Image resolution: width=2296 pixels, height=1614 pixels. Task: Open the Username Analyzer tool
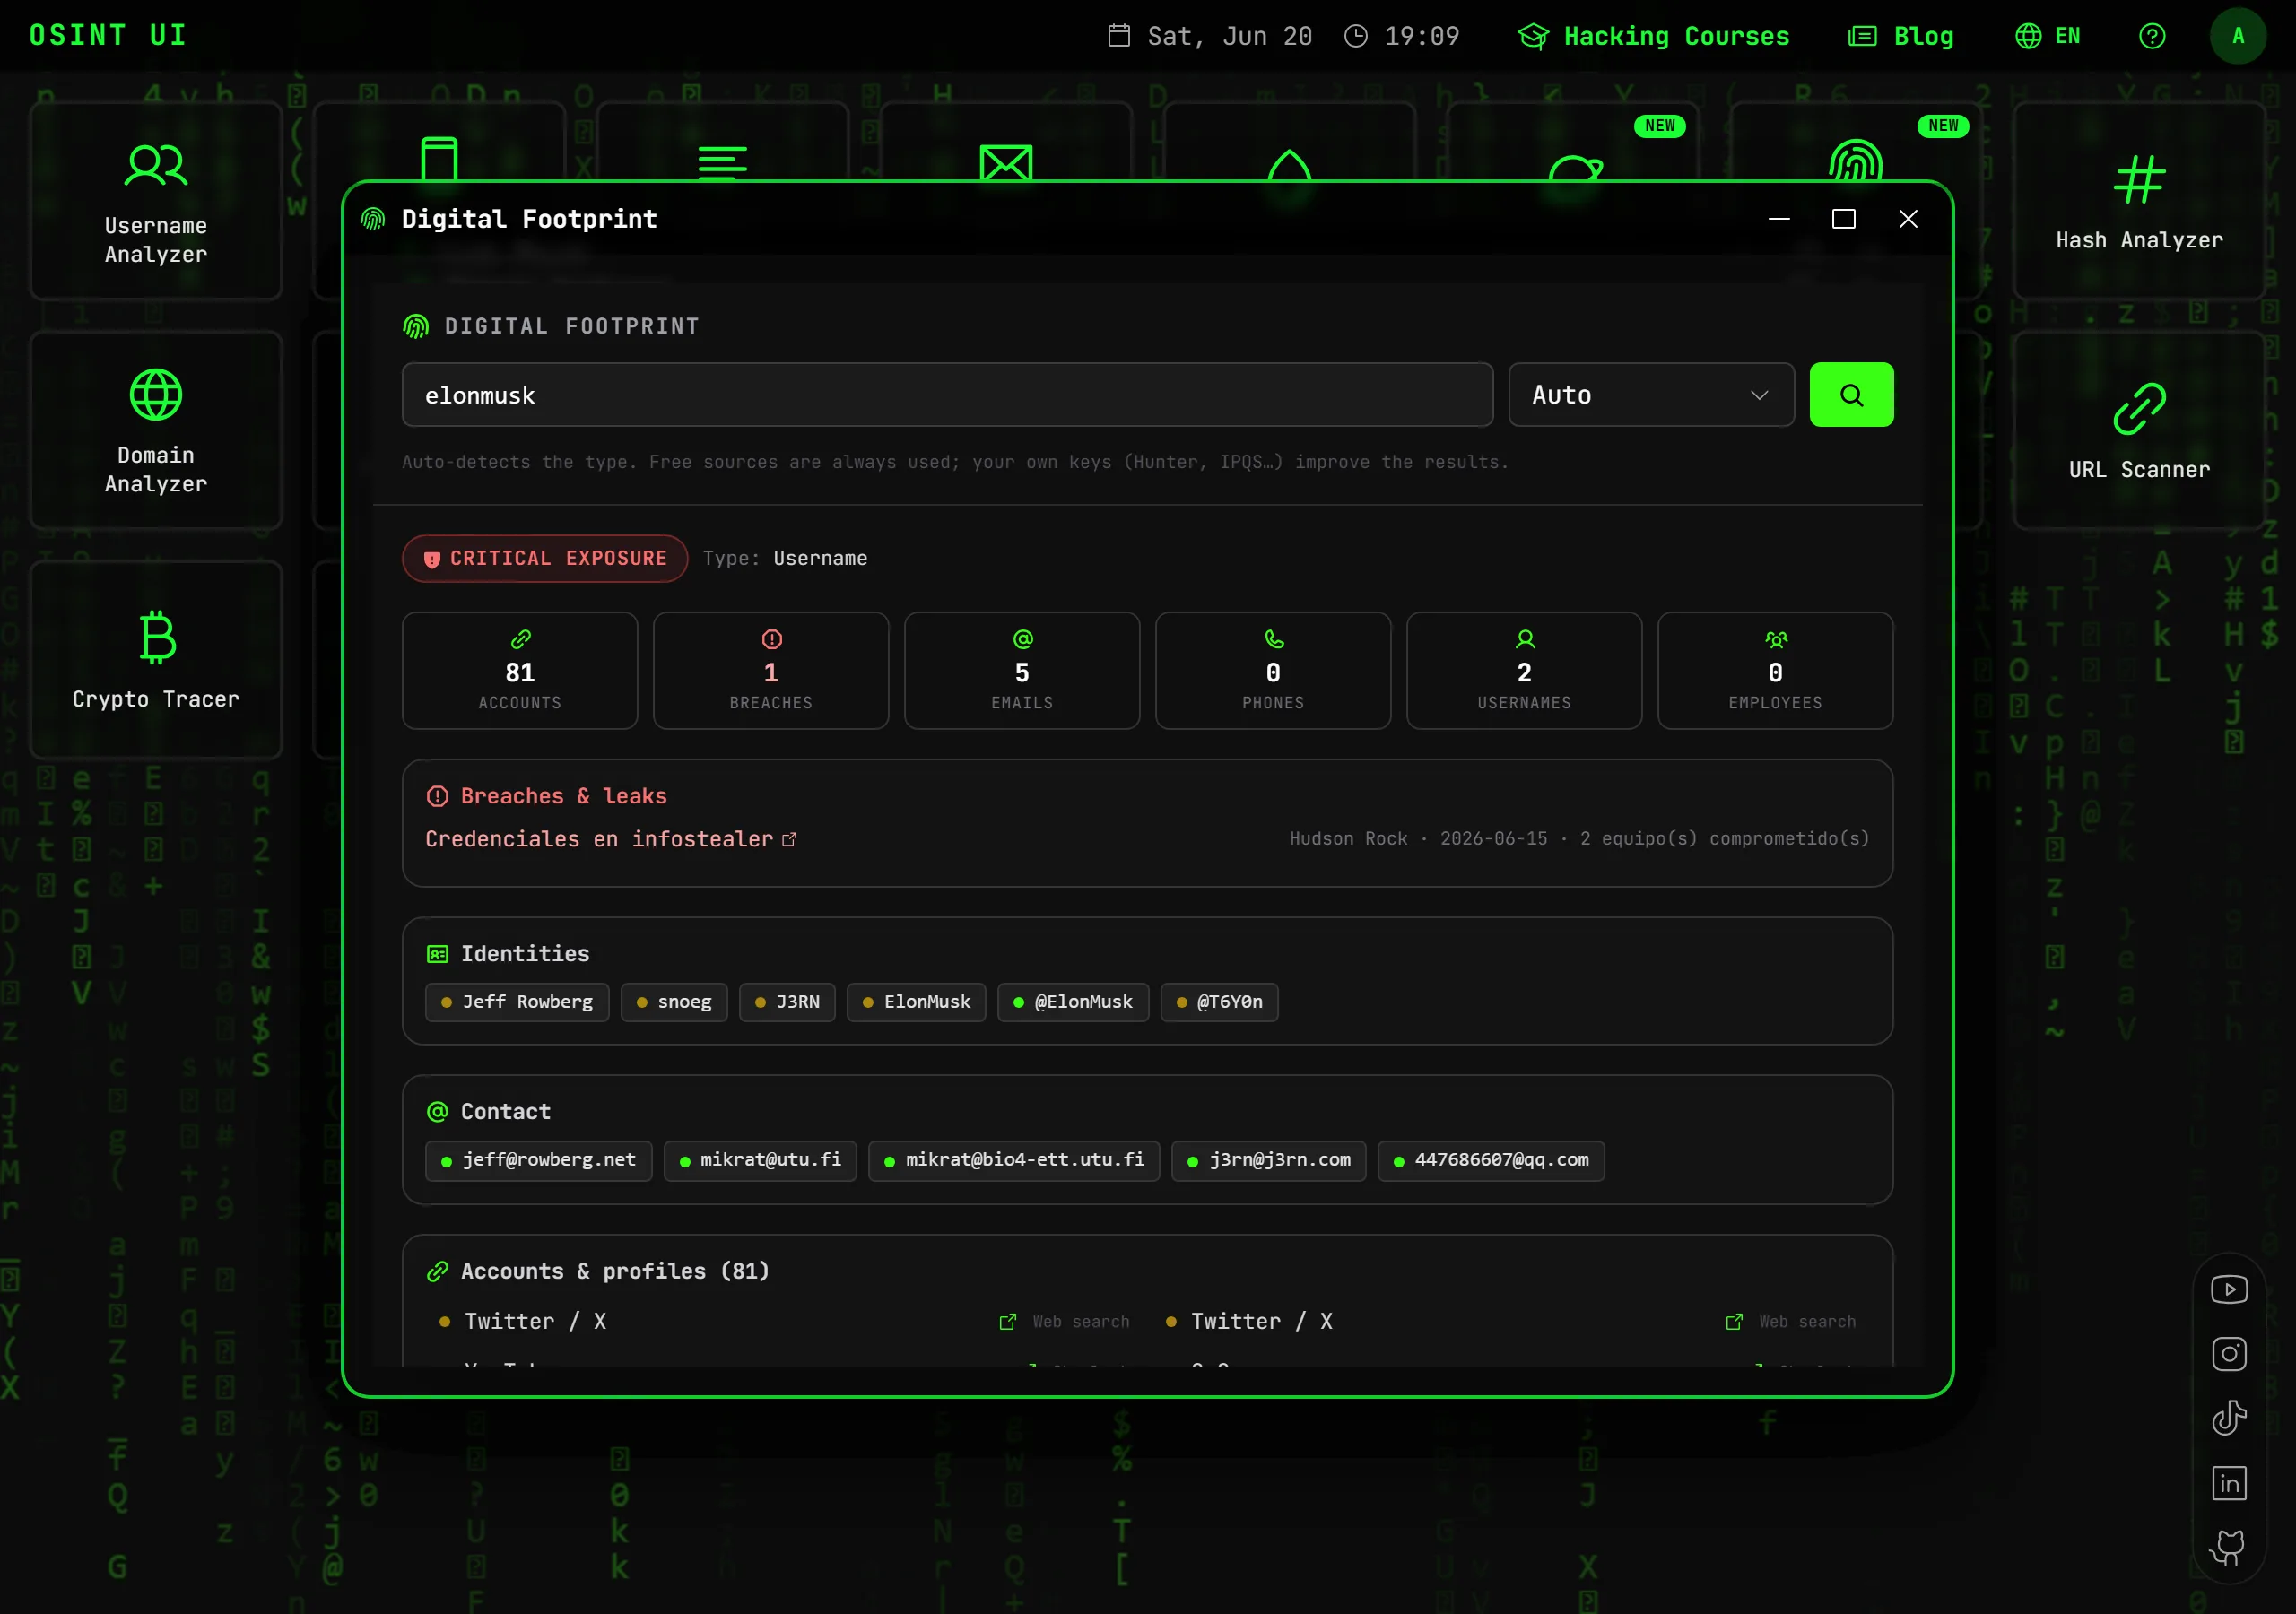(156, 201)
